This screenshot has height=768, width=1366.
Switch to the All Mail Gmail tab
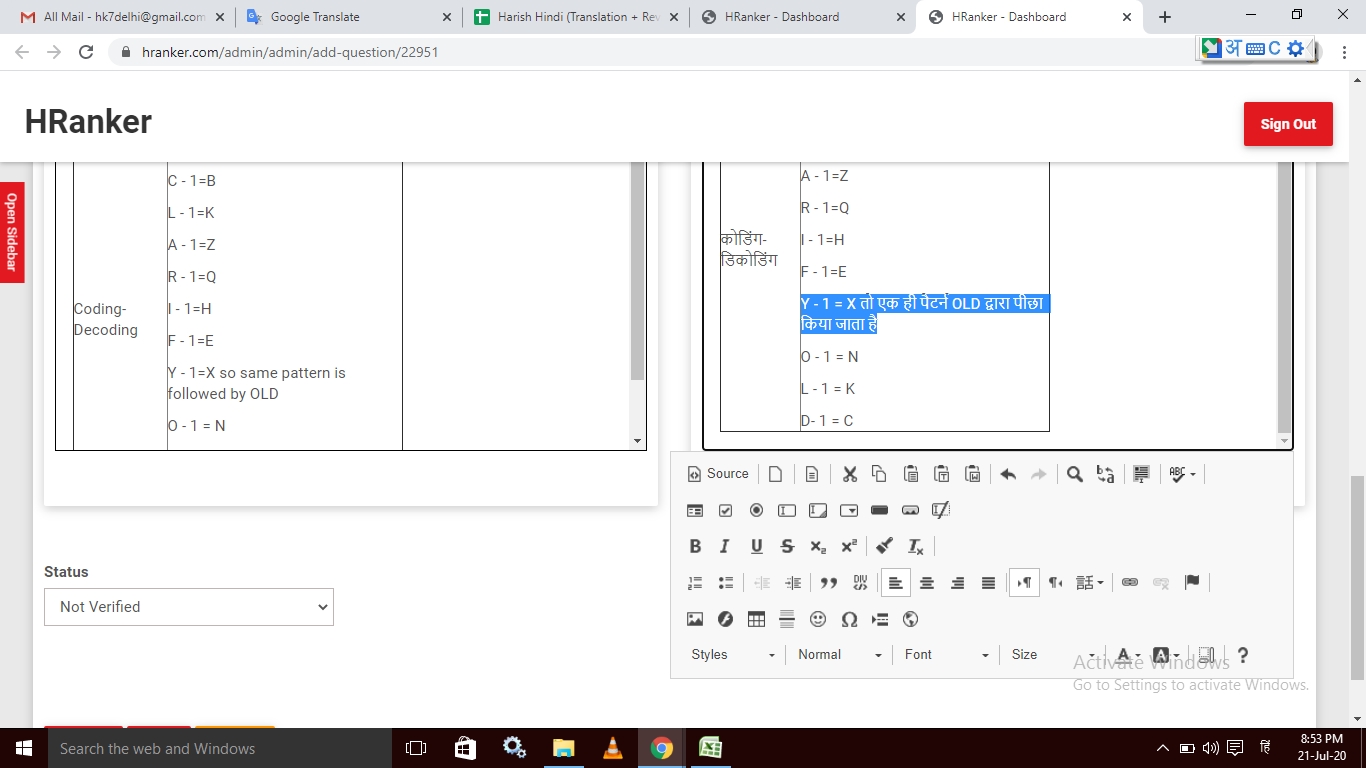[x=124, y=17]
